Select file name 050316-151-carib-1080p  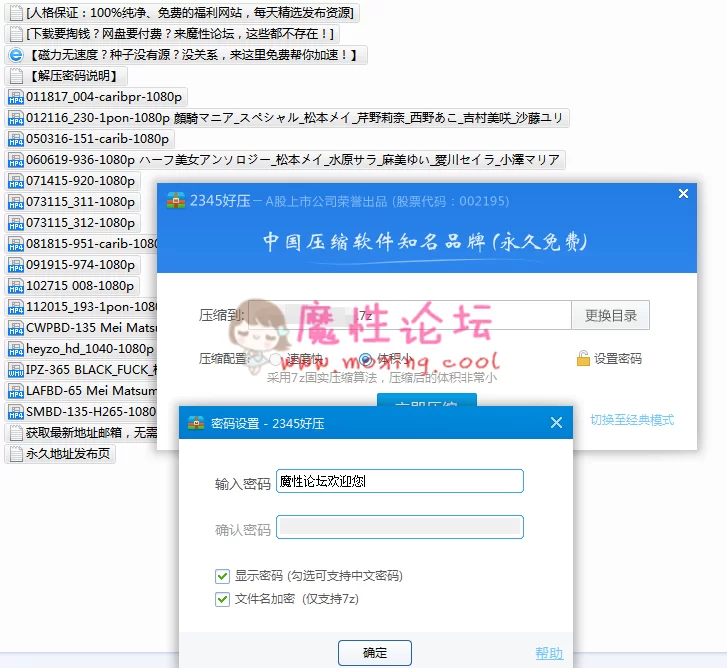click(x=97, y=139)
